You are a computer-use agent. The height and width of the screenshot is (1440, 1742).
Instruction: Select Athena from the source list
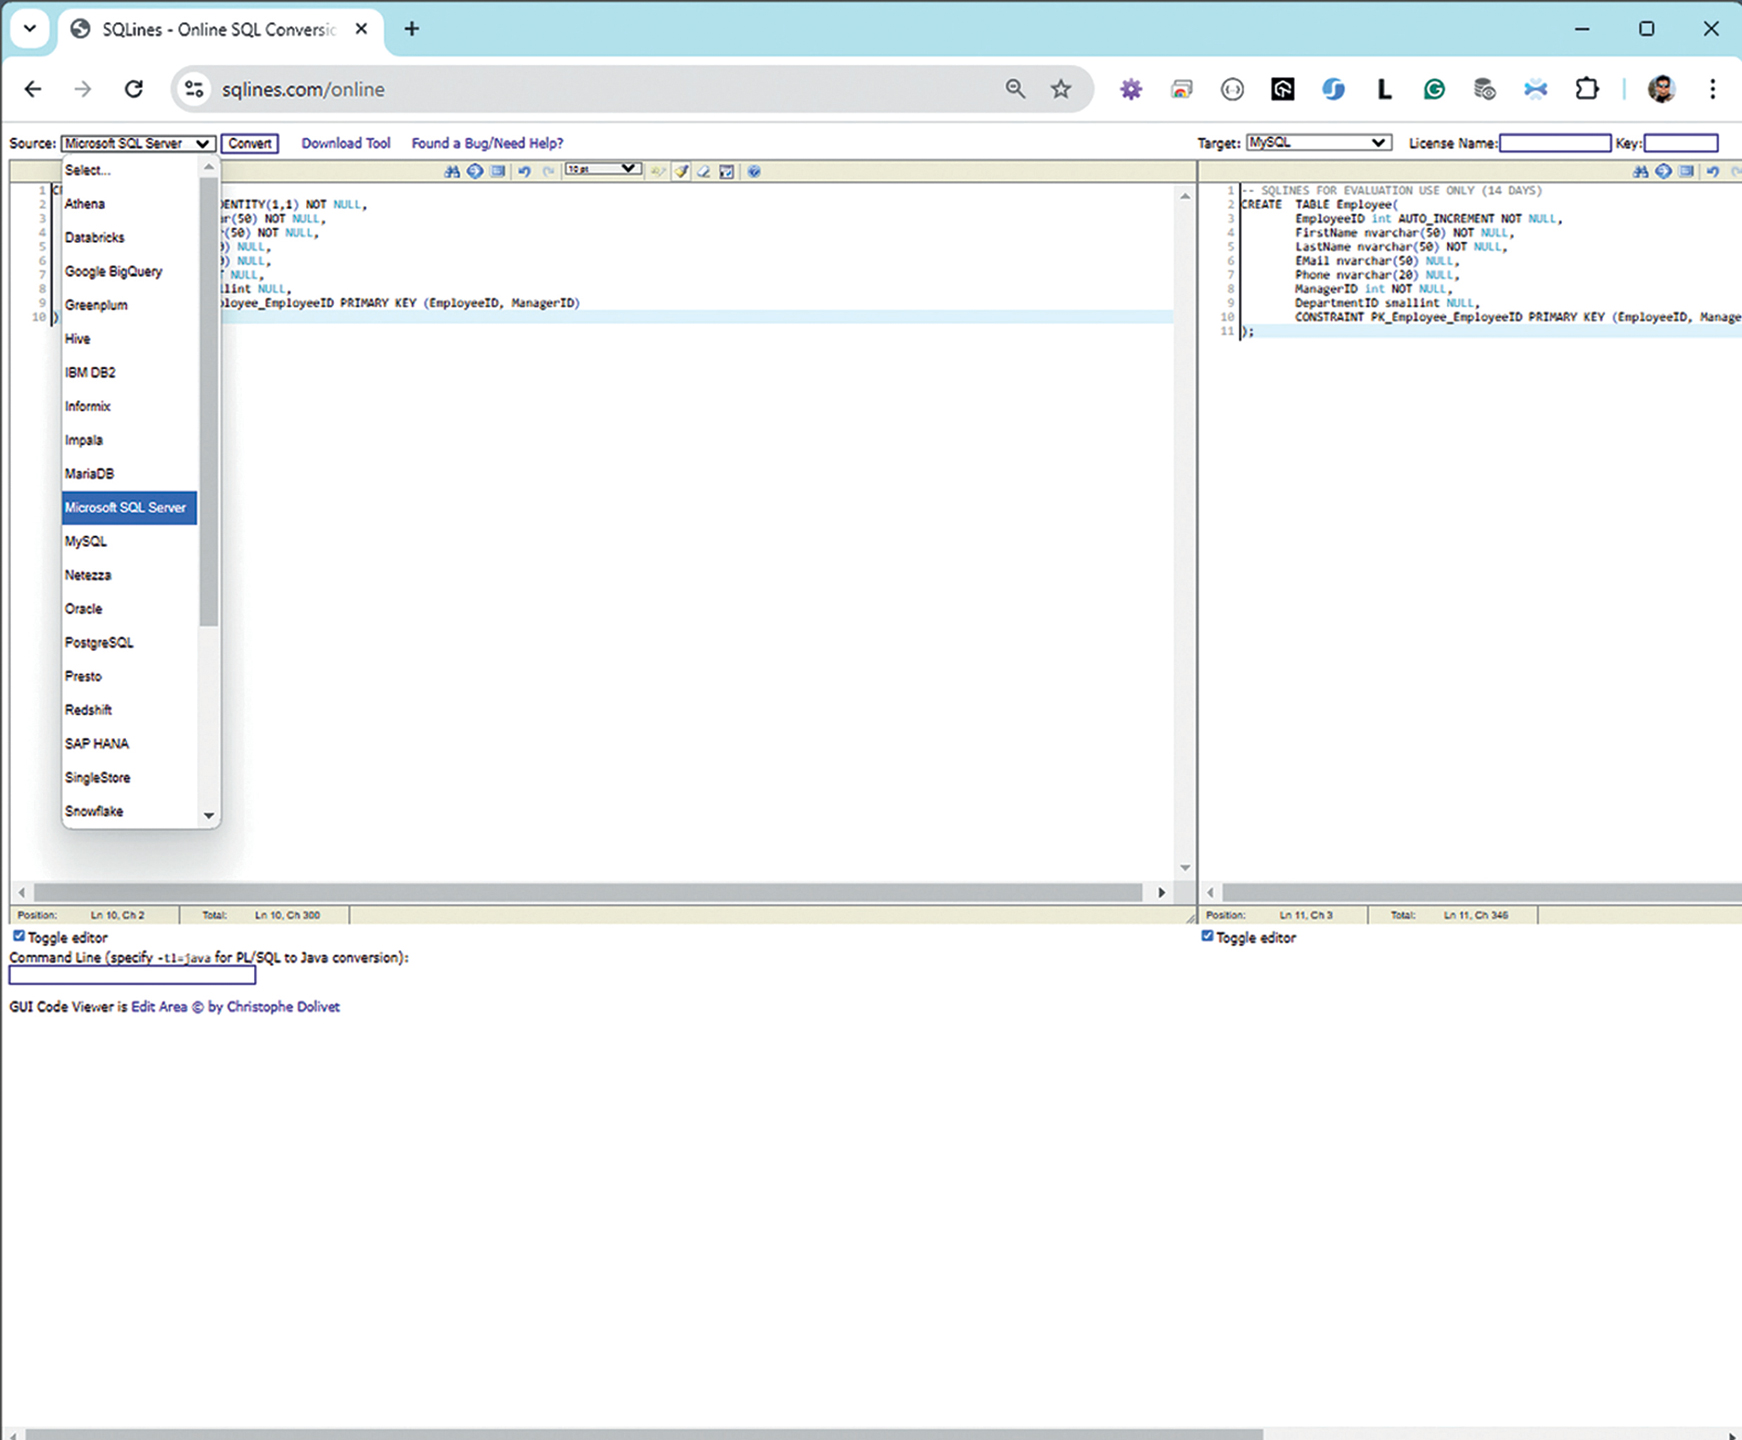[x=129, y=204]
